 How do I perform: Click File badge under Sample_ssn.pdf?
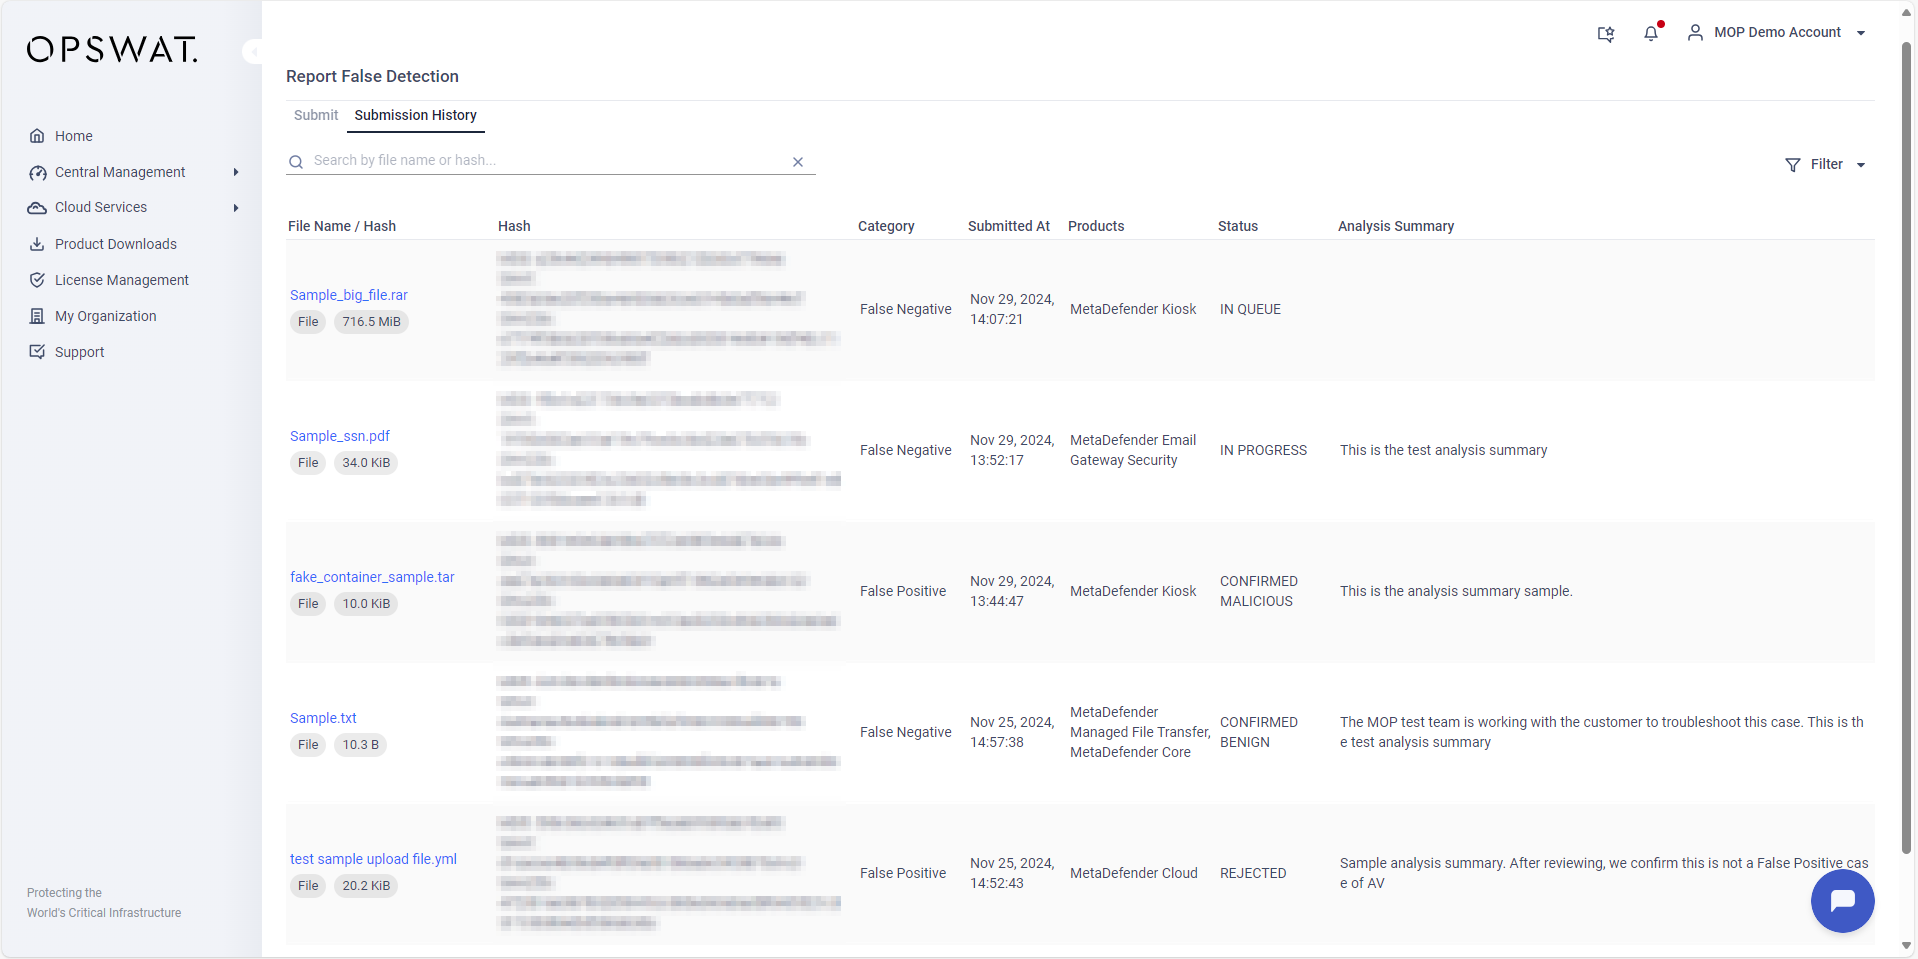[308, 463]
